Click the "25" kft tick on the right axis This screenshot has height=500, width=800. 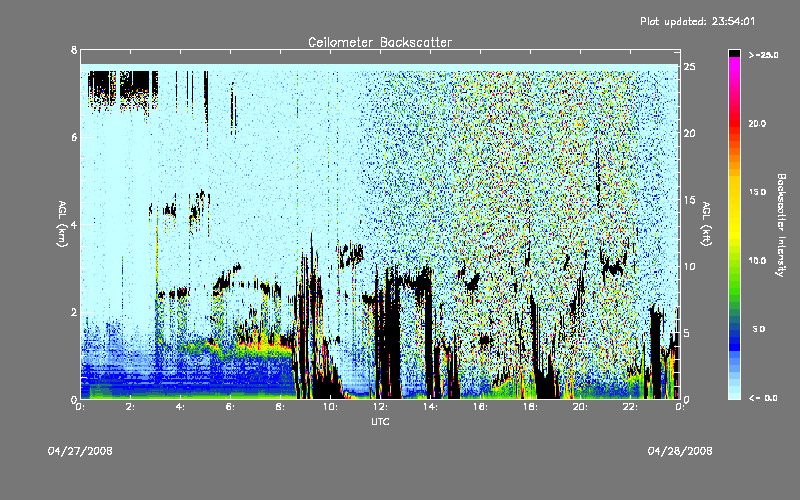(690, 66)
